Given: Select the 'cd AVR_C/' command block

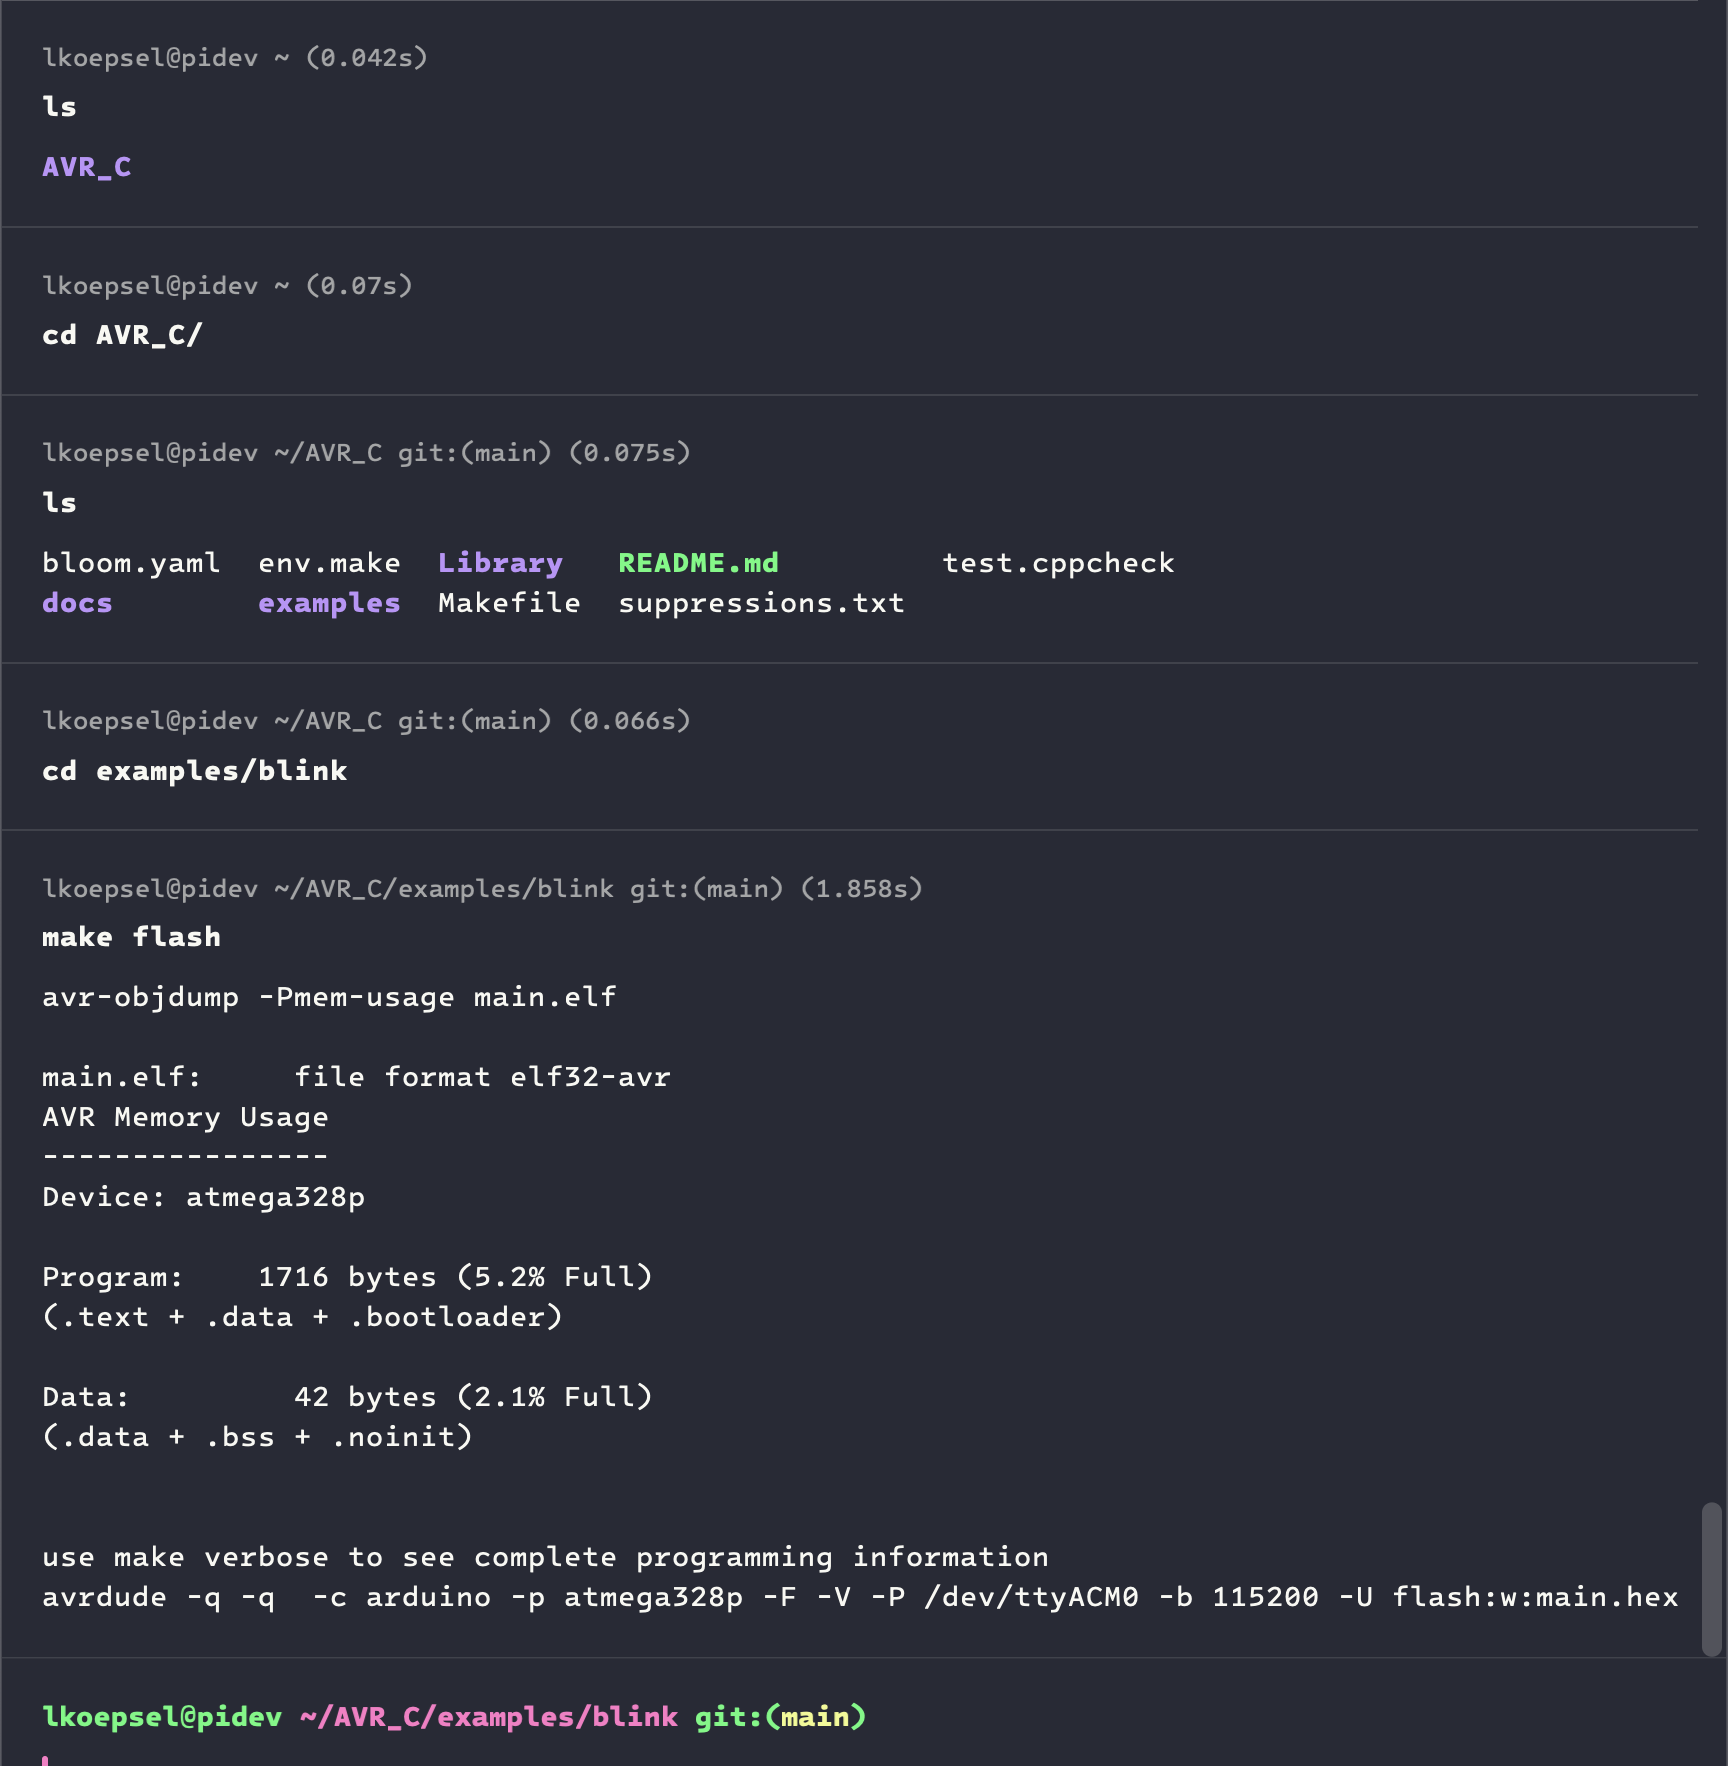Looking at the screenshot, I should click(x=850, y=311).
